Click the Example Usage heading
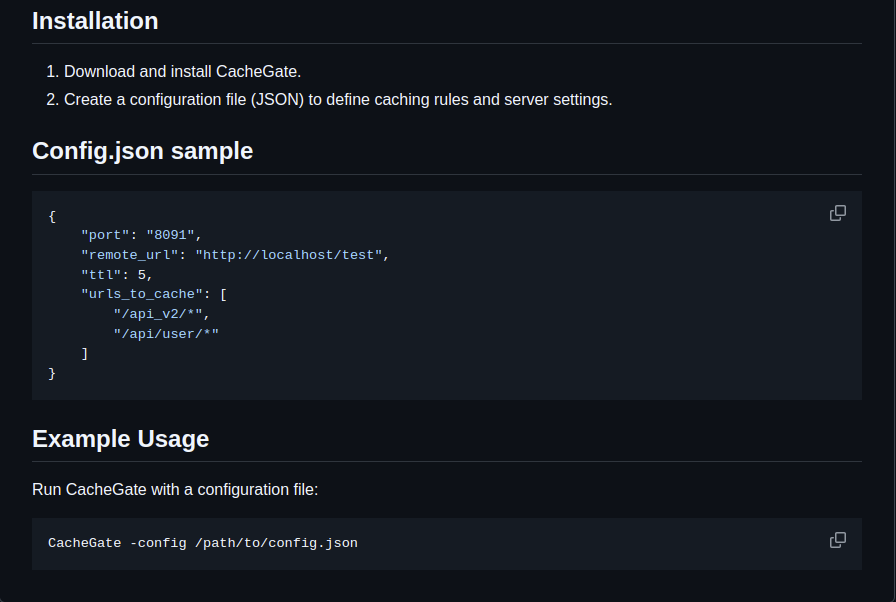The image size is (896, 602). [x=120, y=439]
